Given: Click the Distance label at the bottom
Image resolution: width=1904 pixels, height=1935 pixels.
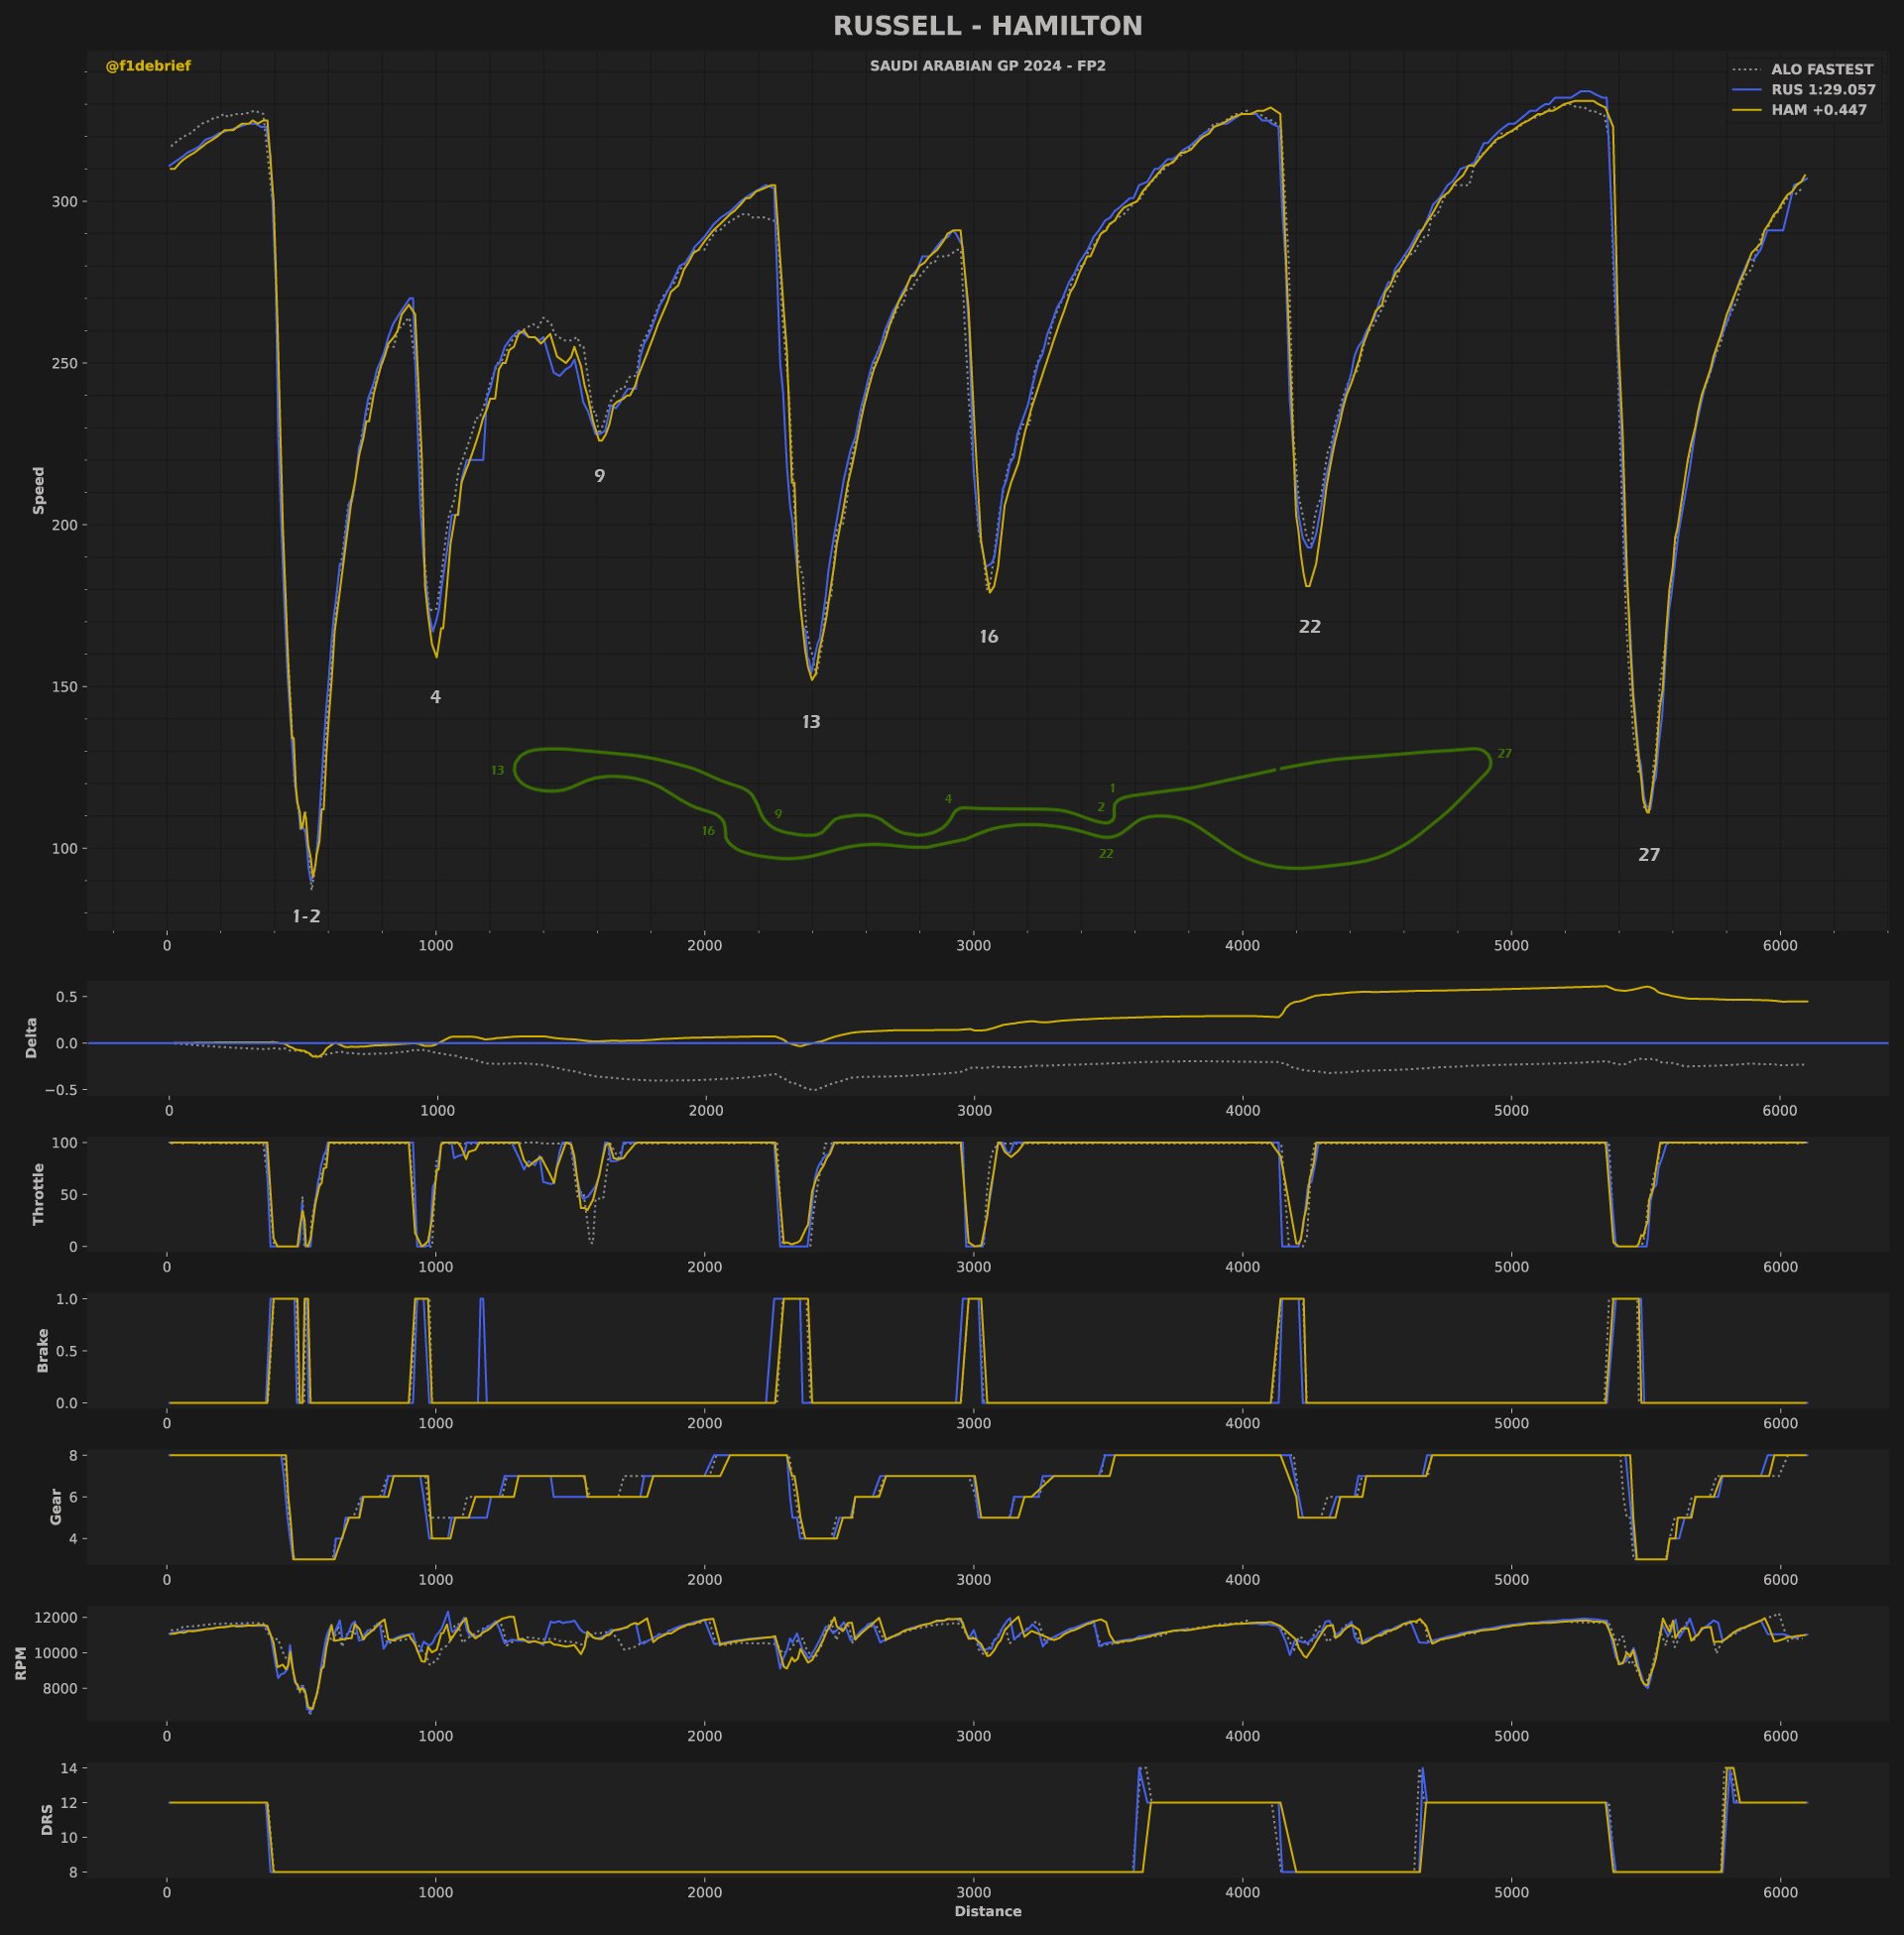Looking at the screenshot, I should tap(987, 1911).
